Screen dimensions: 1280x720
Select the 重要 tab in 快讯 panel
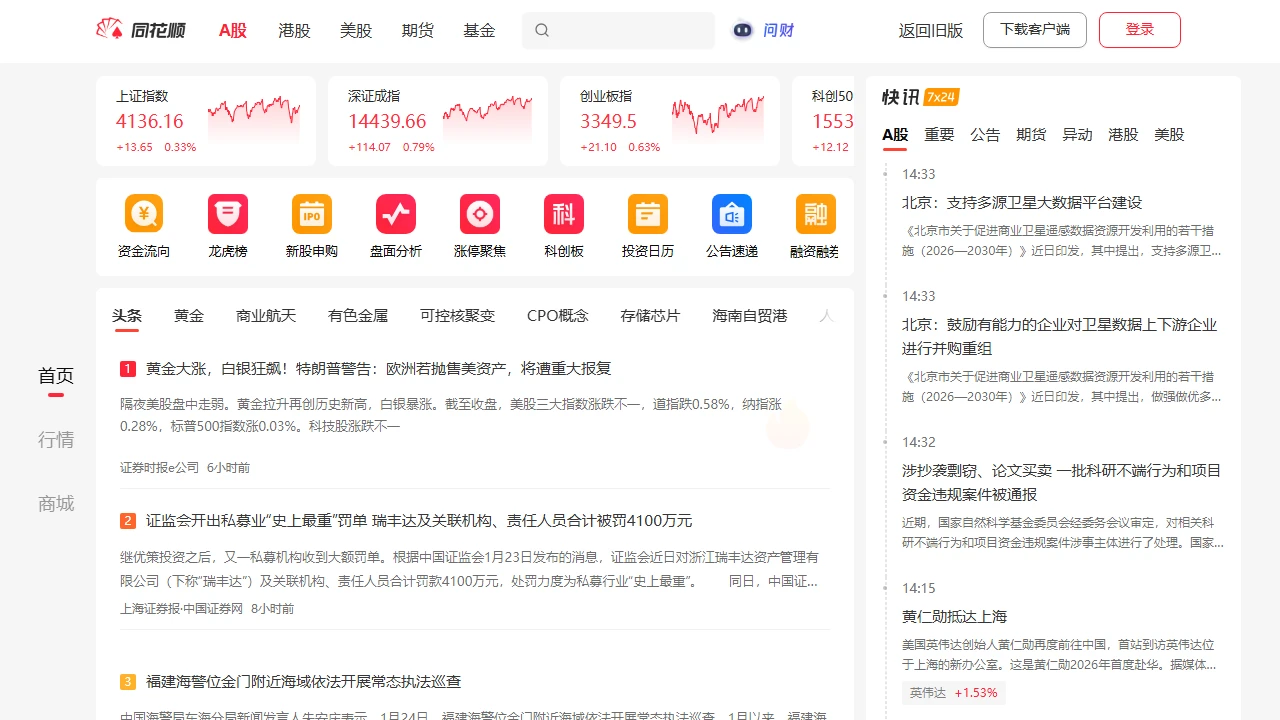939,134
